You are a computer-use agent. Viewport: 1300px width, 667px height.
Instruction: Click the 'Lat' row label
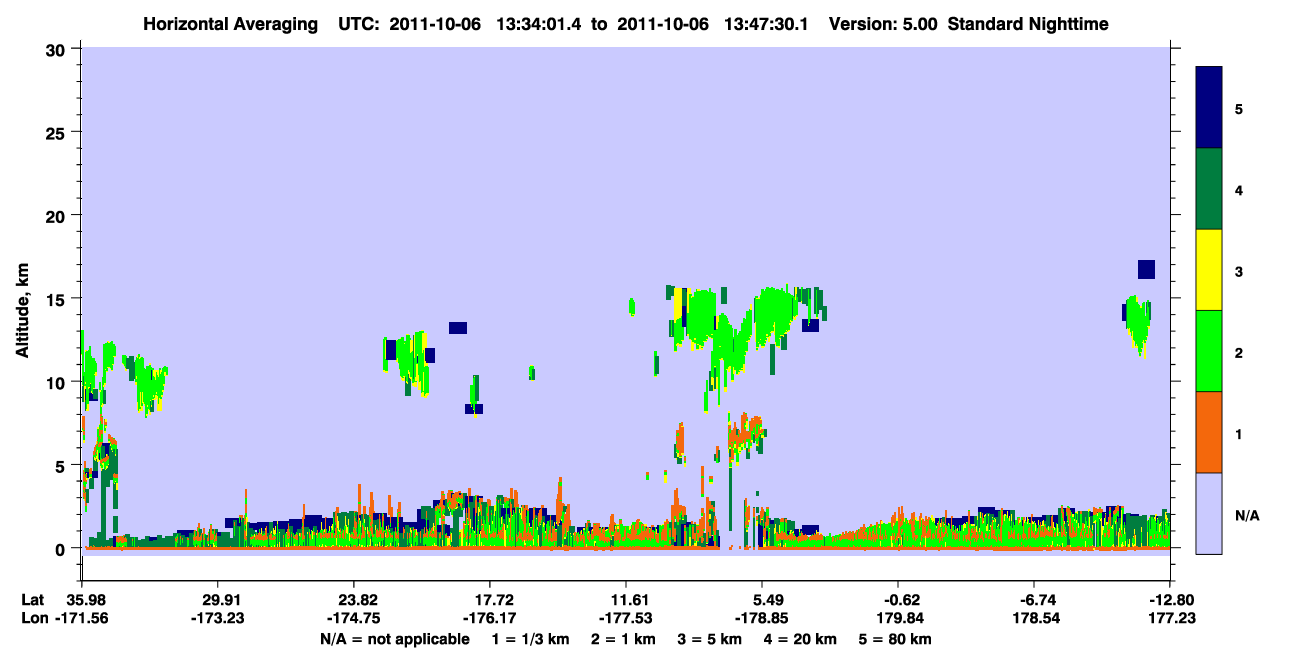(x=32, y=600)
